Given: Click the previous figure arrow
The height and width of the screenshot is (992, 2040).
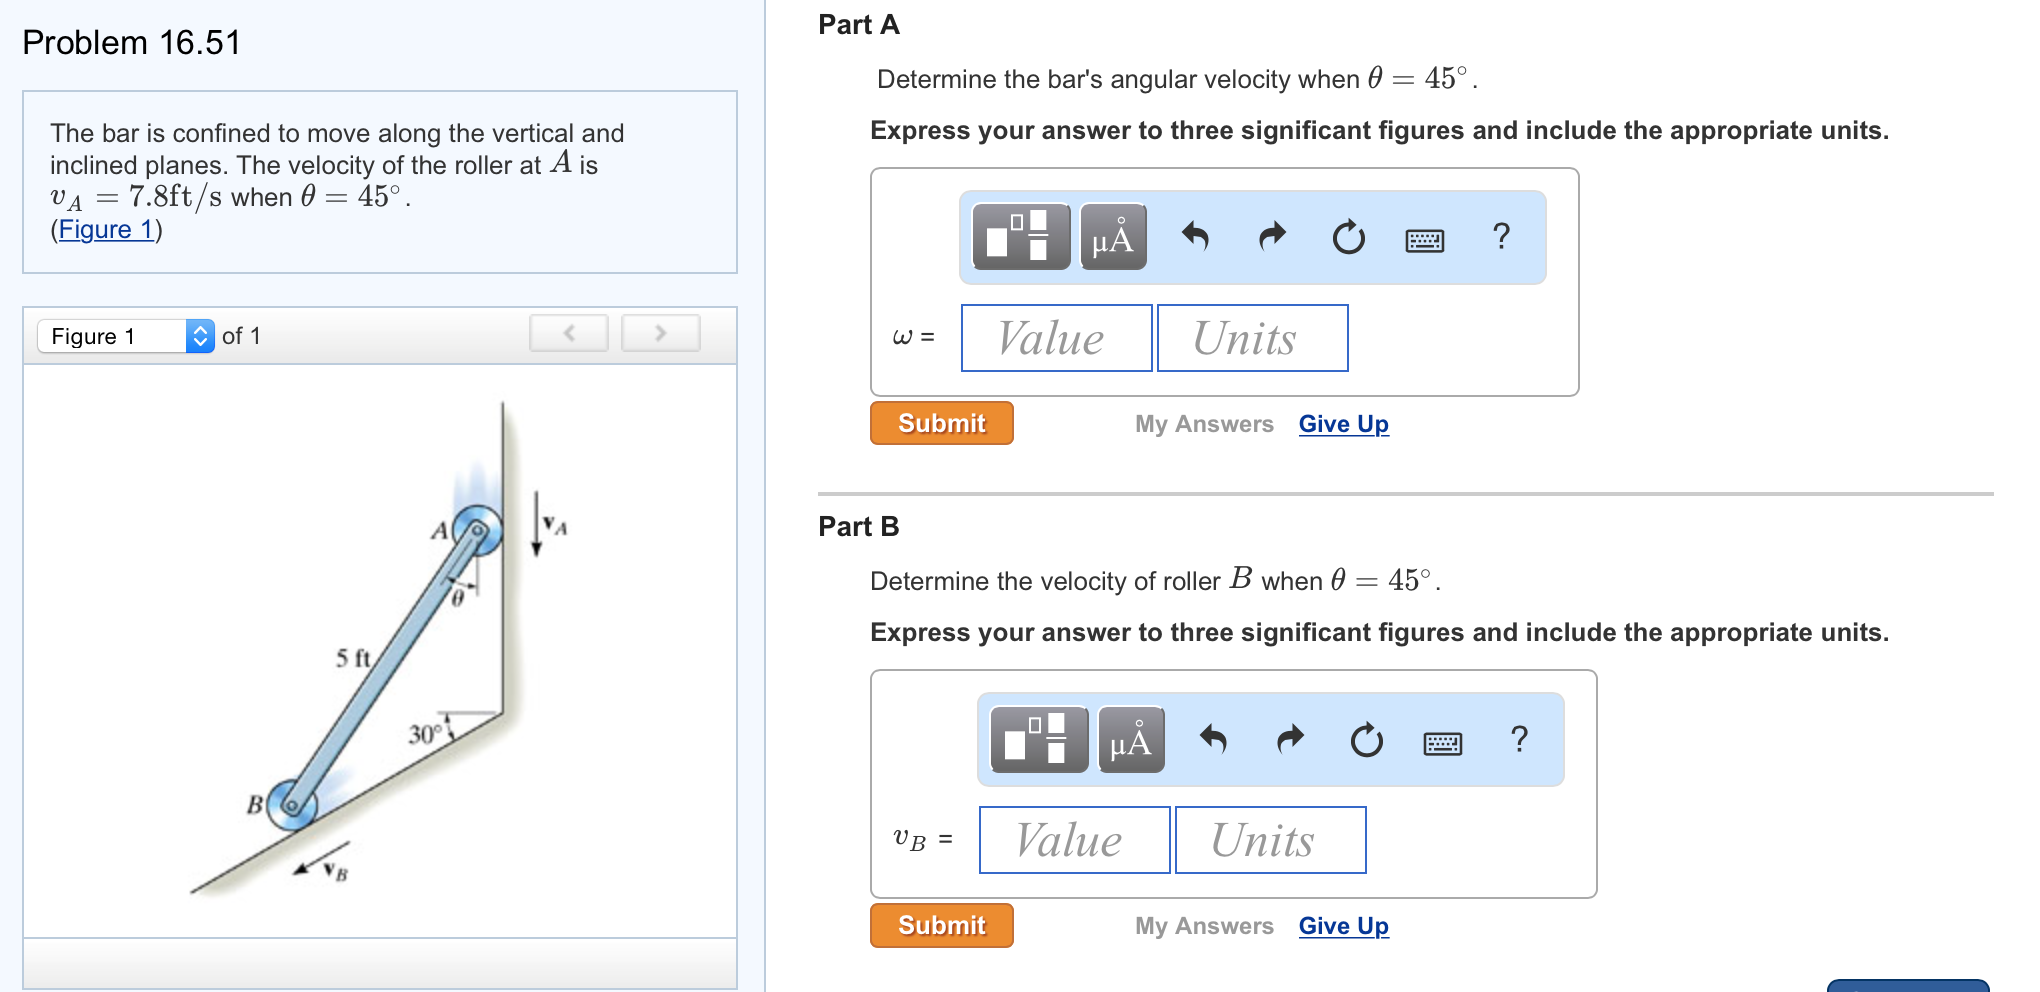Looking at the screenshot, I should click(568, 332).
